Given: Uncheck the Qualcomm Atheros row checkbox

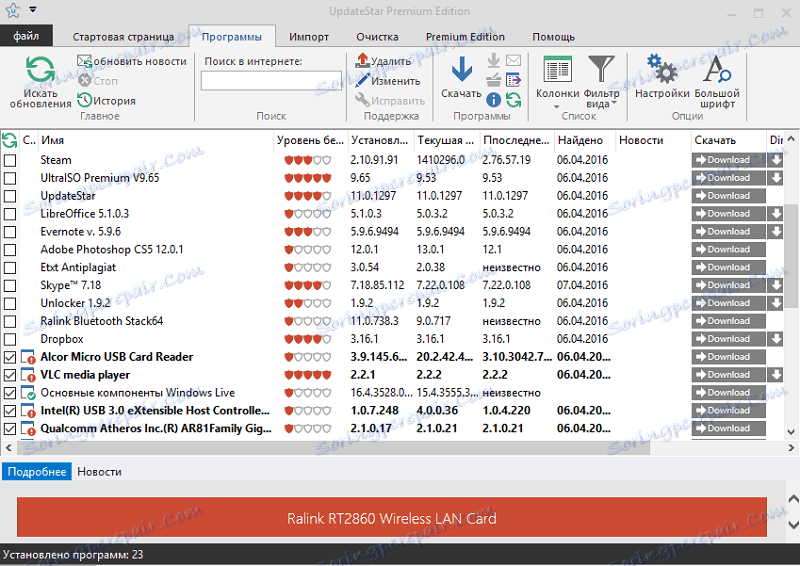Looking at the screenshot, I should (10, 429).
